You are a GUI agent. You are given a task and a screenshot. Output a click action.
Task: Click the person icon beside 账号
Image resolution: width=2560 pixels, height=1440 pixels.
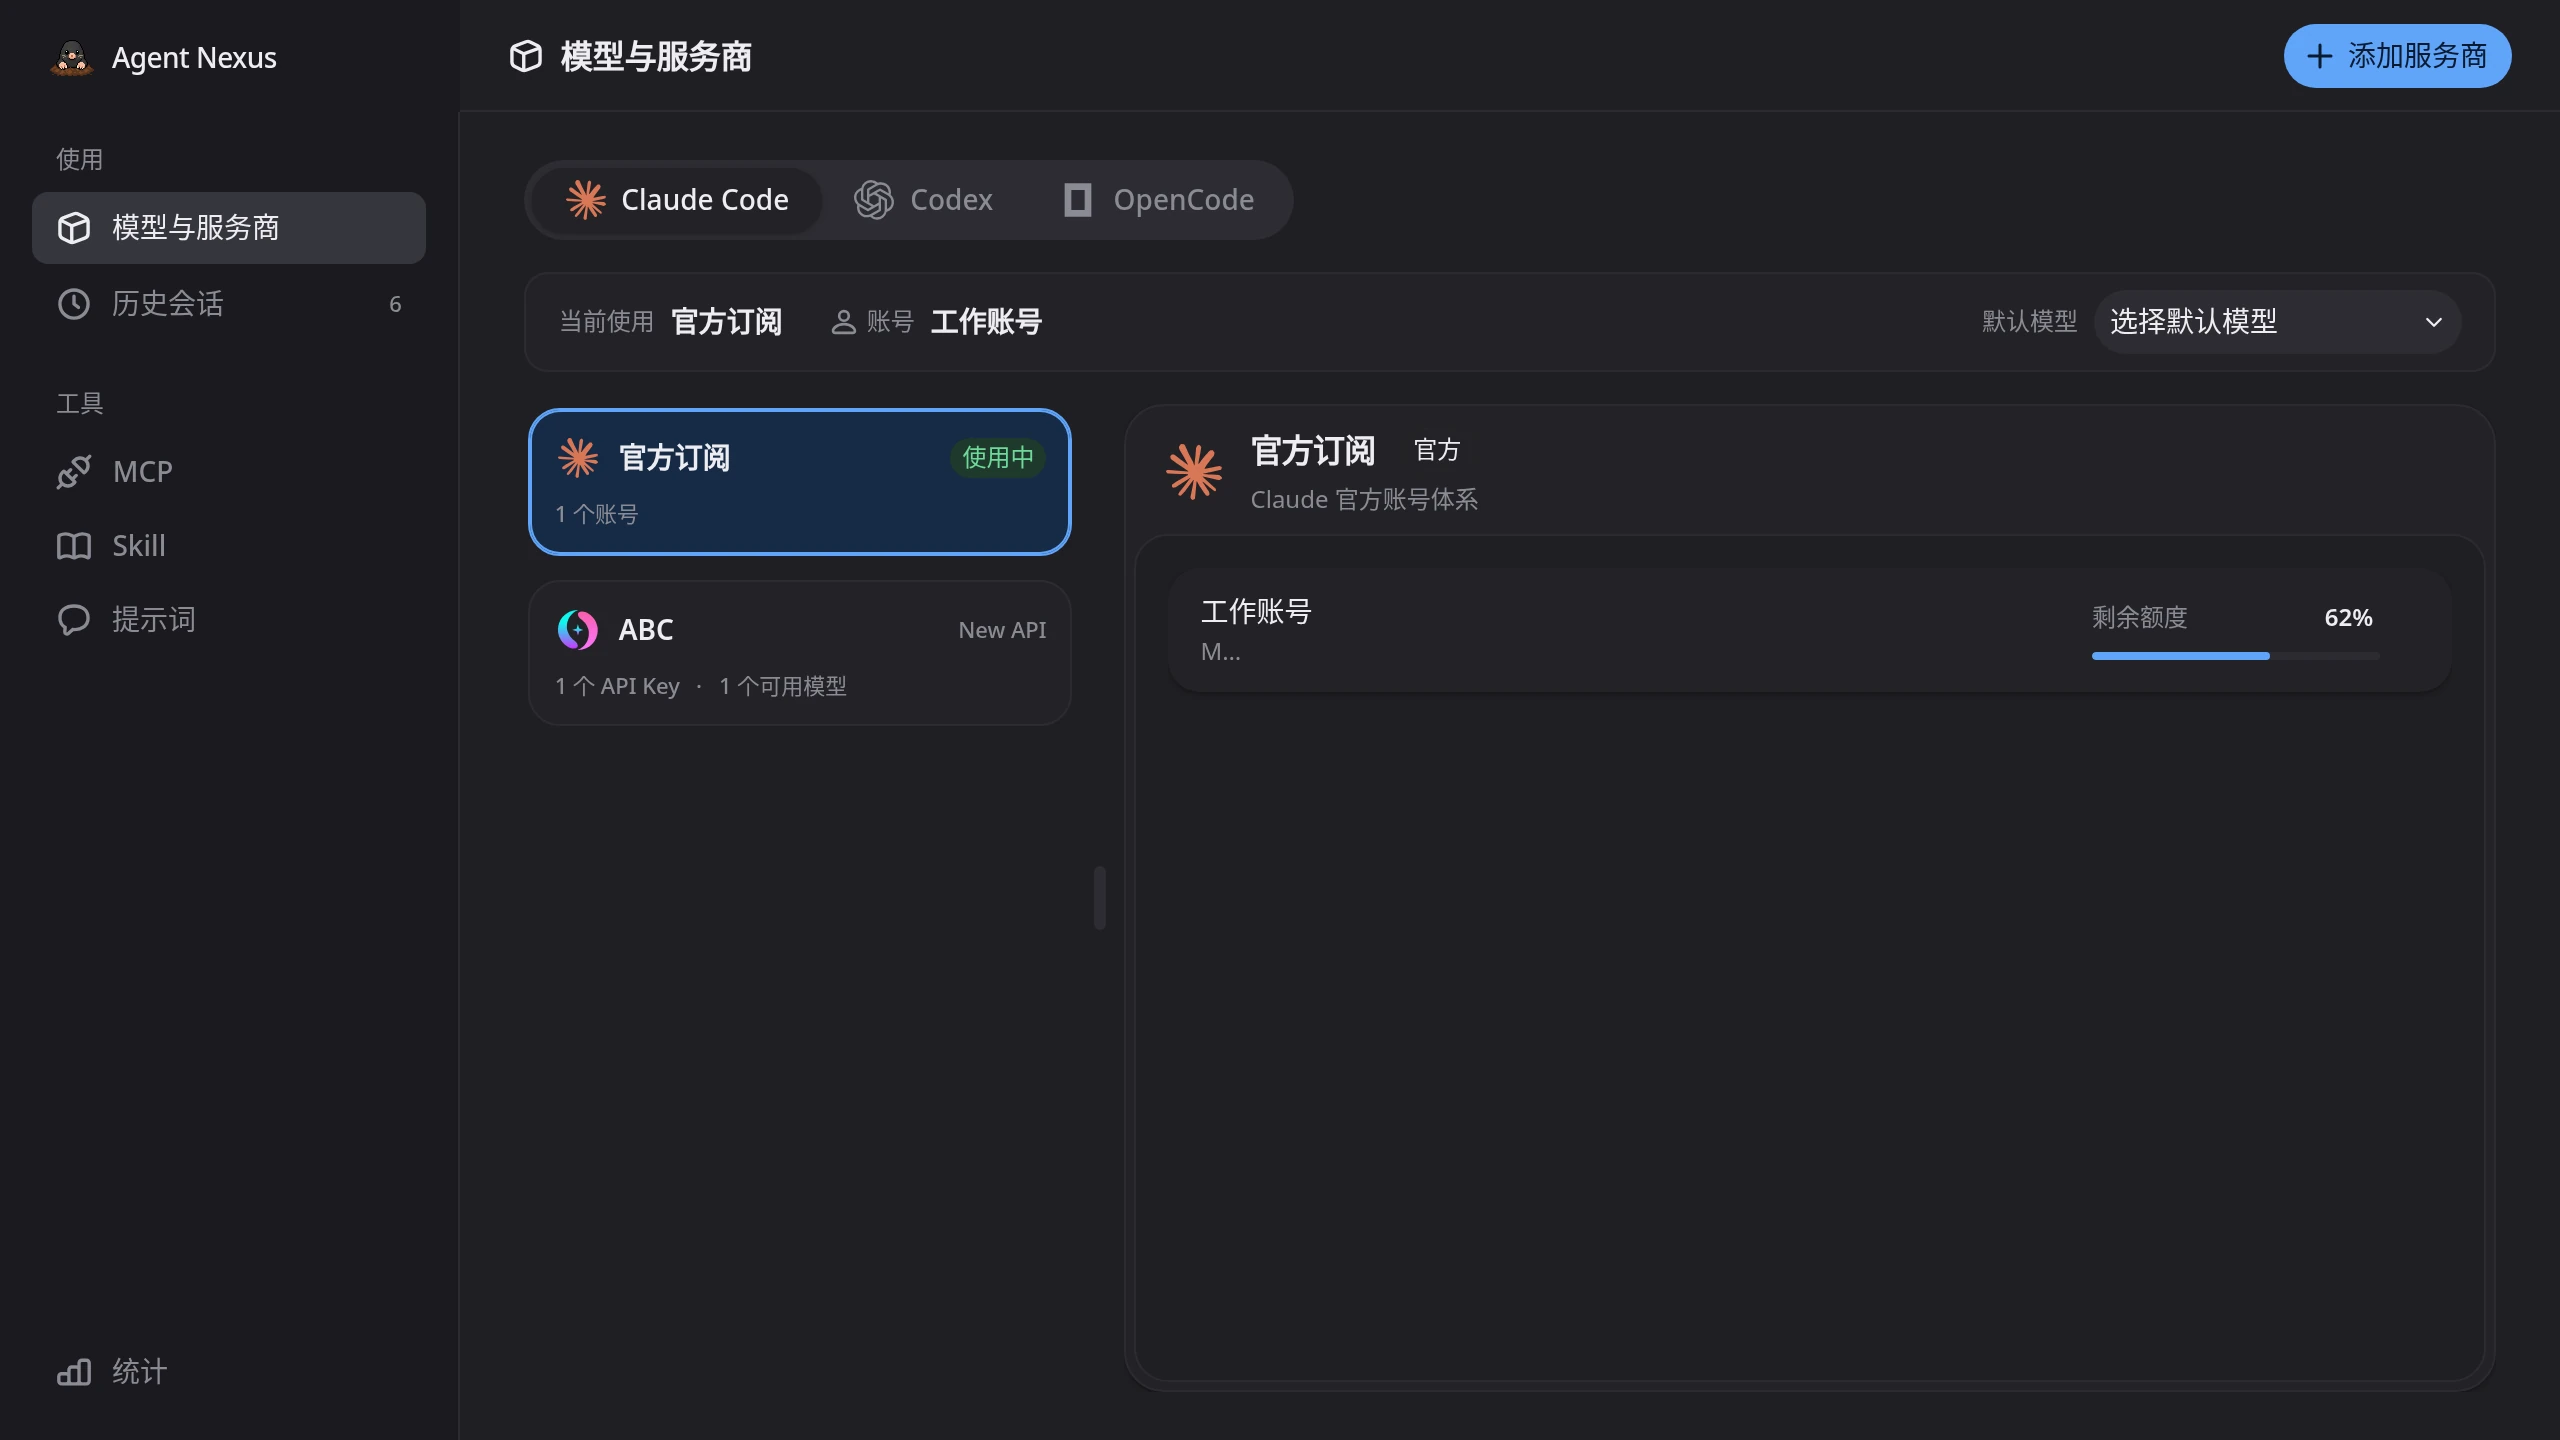coord(843,322)
